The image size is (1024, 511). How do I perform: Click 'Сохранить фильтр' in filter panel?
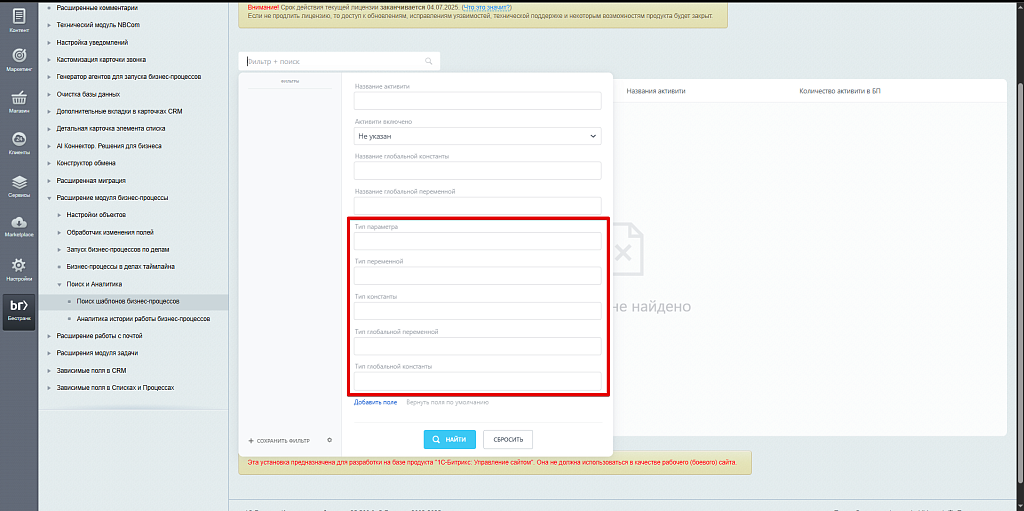point(283,440)
